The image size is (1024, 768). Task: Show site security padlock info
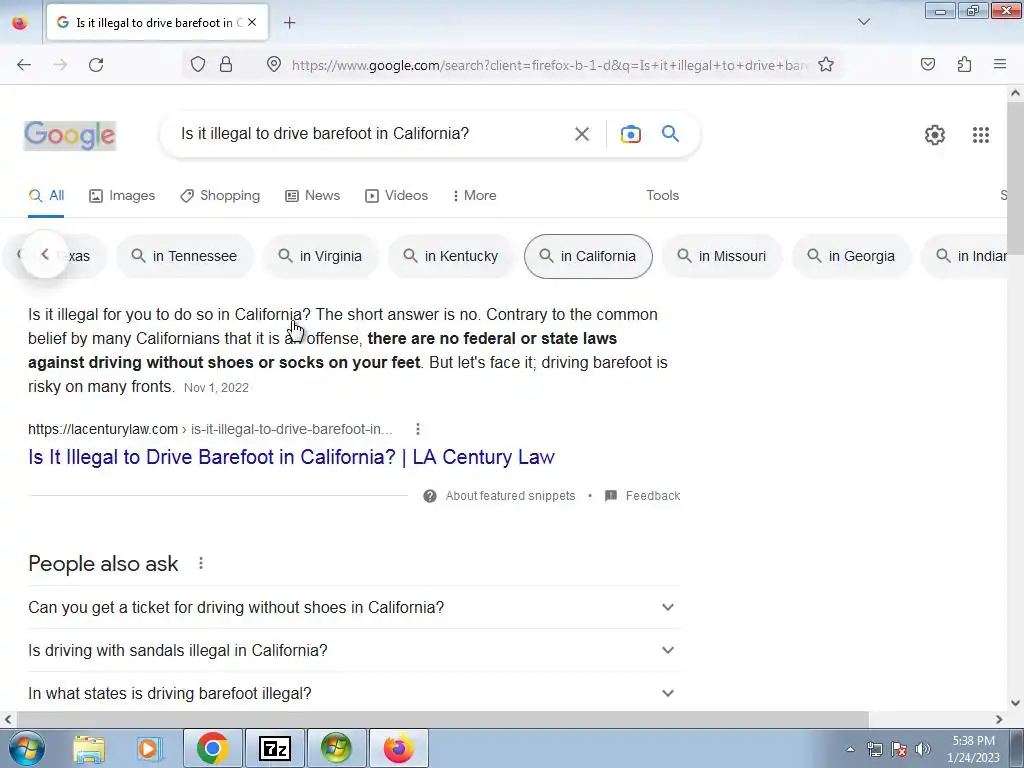[226, 64]
